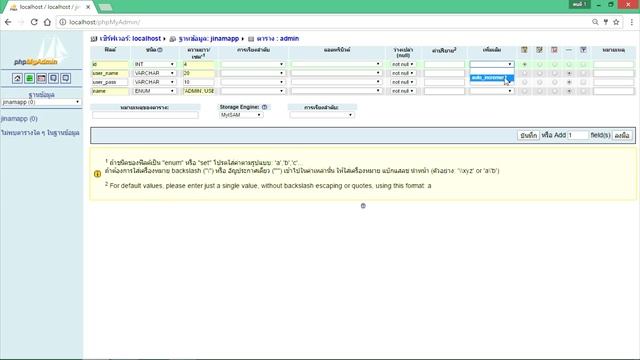
Task: Toggle fulltext checkbox for user_name row
Action: (583, 73)
